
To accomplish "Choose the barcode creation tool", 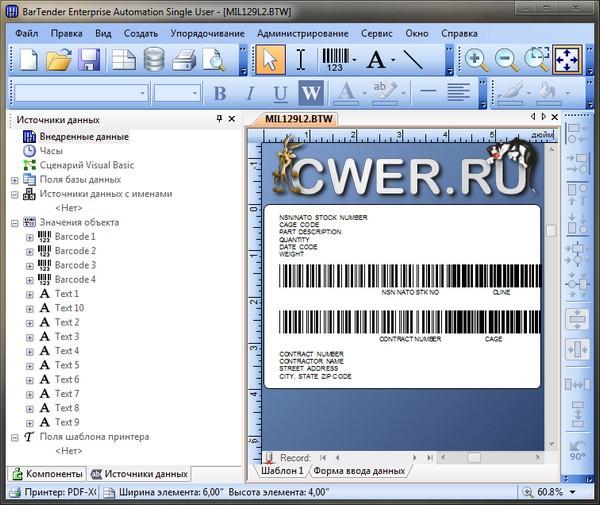I will tap(335, 60).
